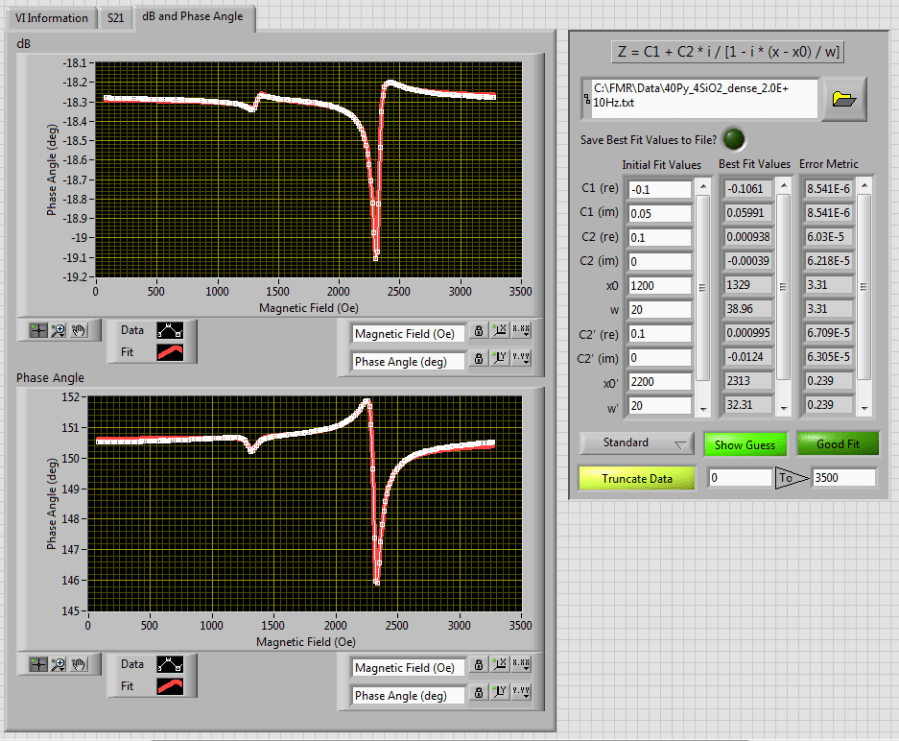
Task: Click the X-axis autoscale icon on dB graph
Action: coord(499,333)
